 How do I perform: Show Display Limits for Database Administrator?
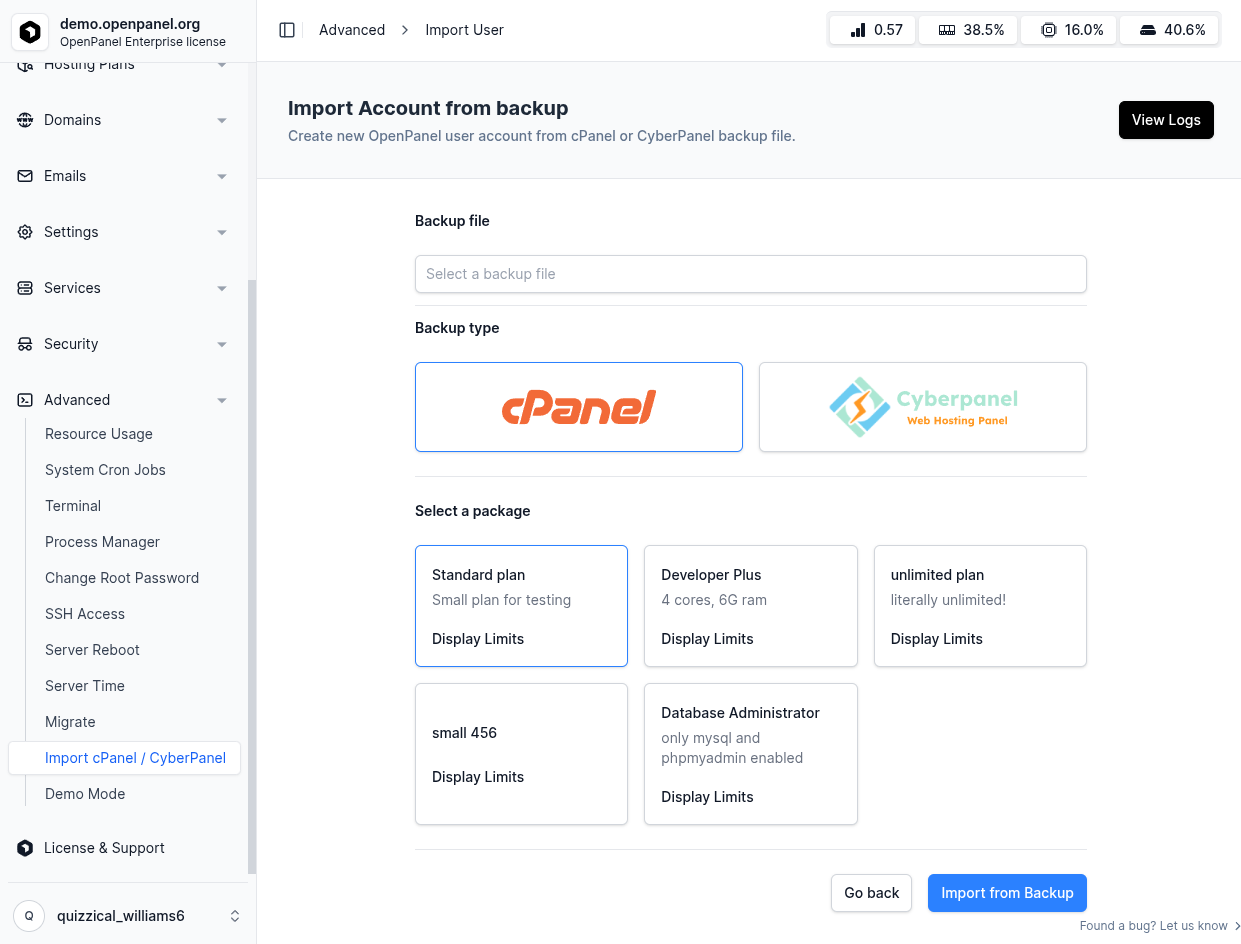click(x=707, y=797)
